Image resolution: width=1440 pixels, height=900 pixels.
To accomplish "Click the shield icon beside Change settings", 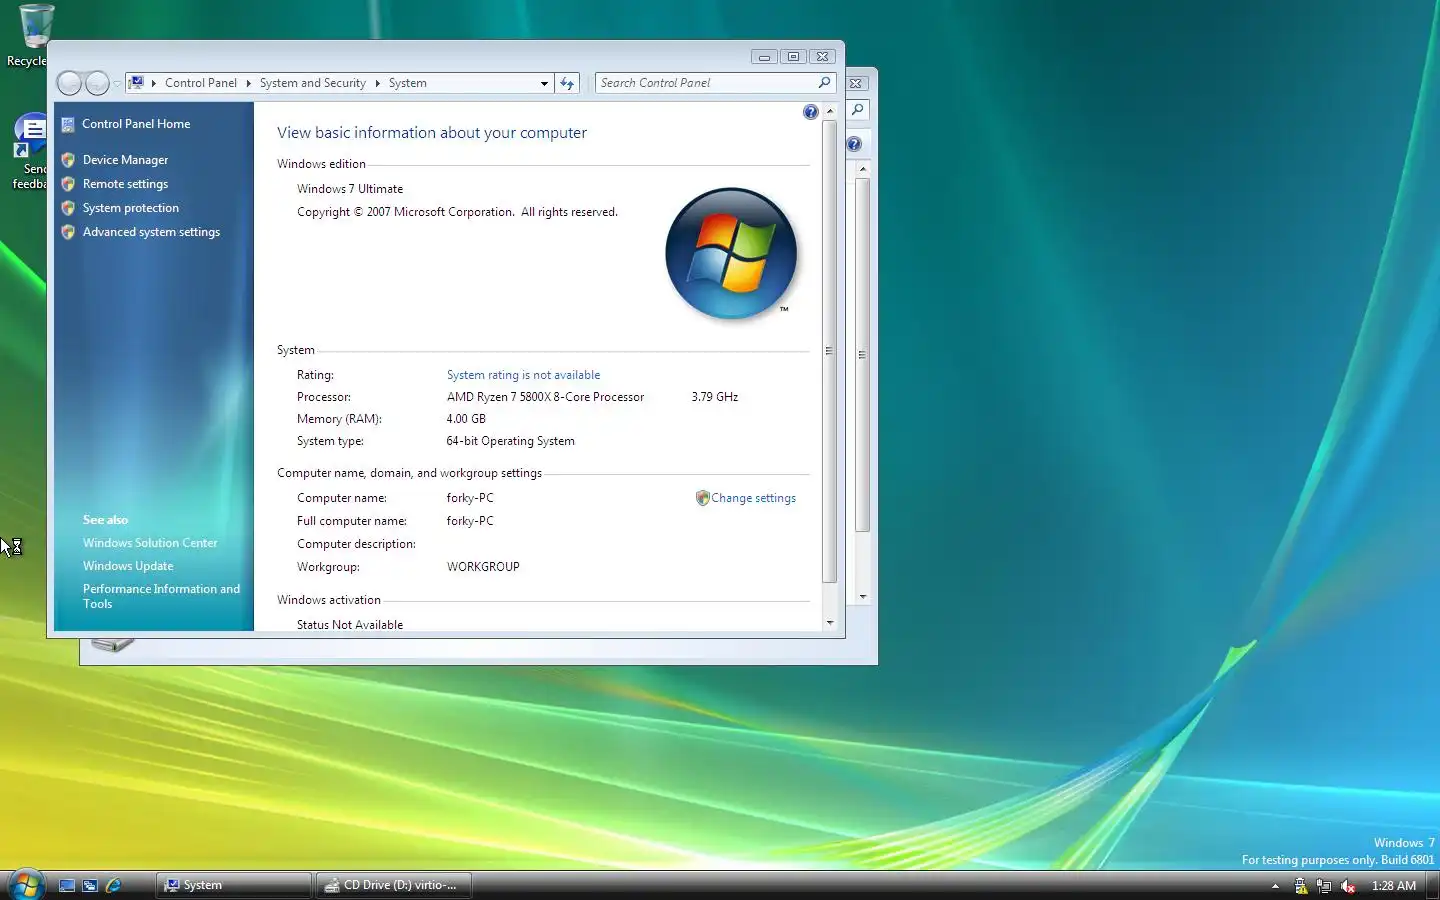I will (x=702, y=498).
